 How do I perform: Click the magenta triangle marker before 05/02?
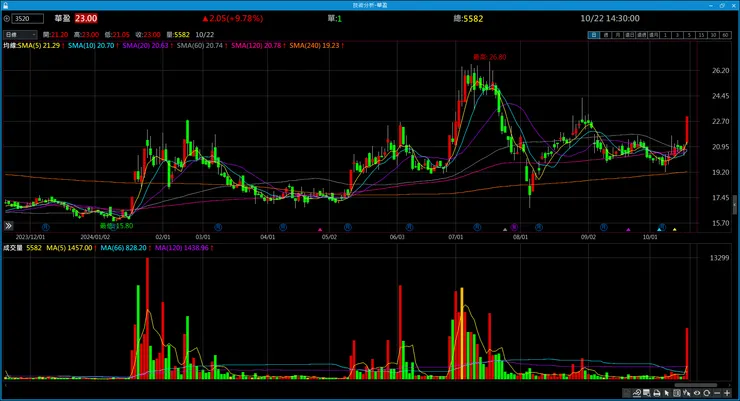pyautogui.click(x=320, y=229)
